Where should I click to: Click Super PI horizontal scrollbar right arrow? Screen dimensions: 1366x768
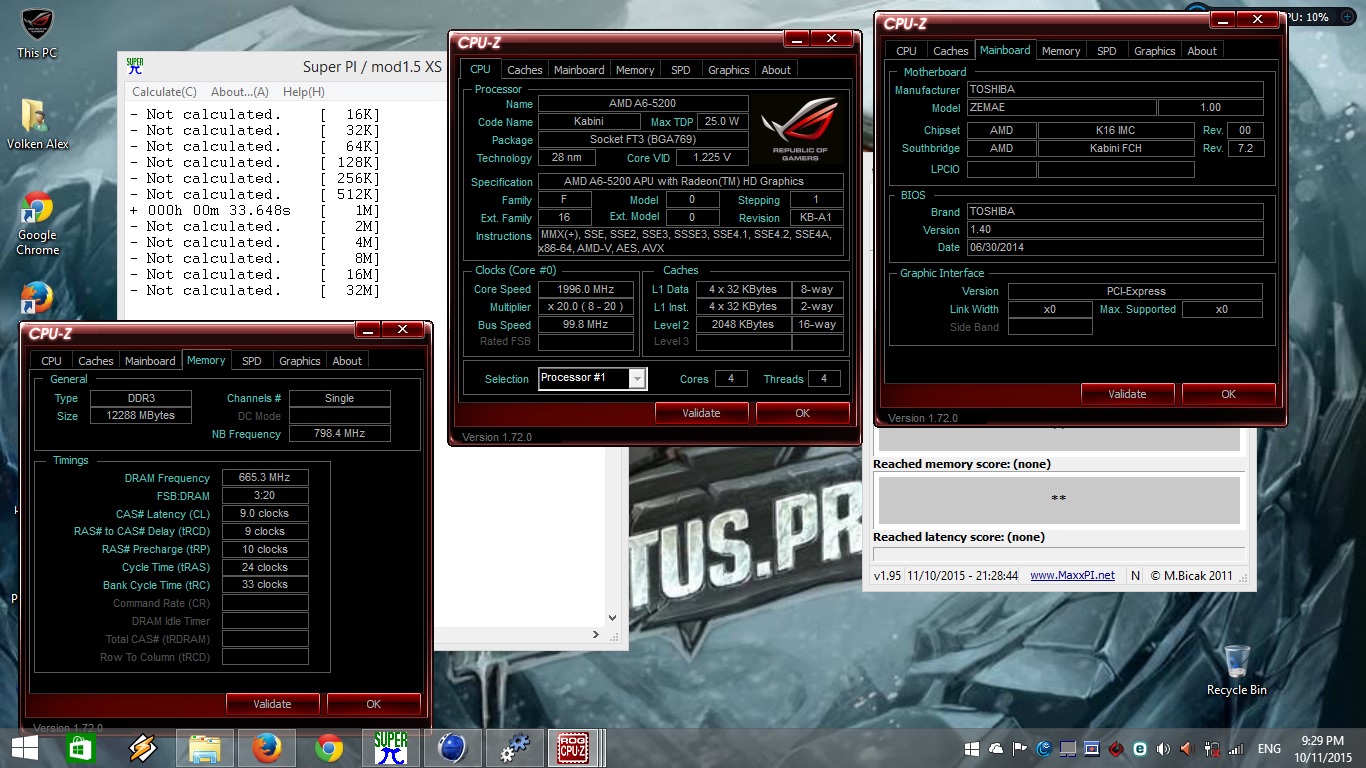click(597, 635)
